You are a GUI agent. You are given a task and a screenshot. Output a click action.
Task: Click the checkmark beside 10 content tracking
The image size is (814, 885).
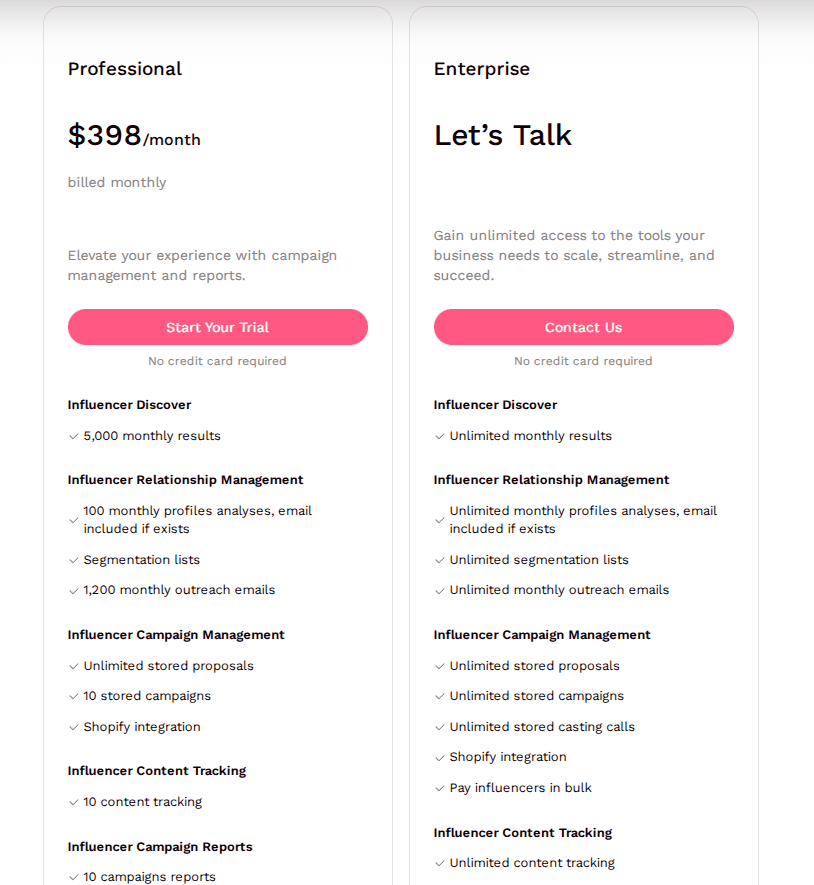point(74,802)
